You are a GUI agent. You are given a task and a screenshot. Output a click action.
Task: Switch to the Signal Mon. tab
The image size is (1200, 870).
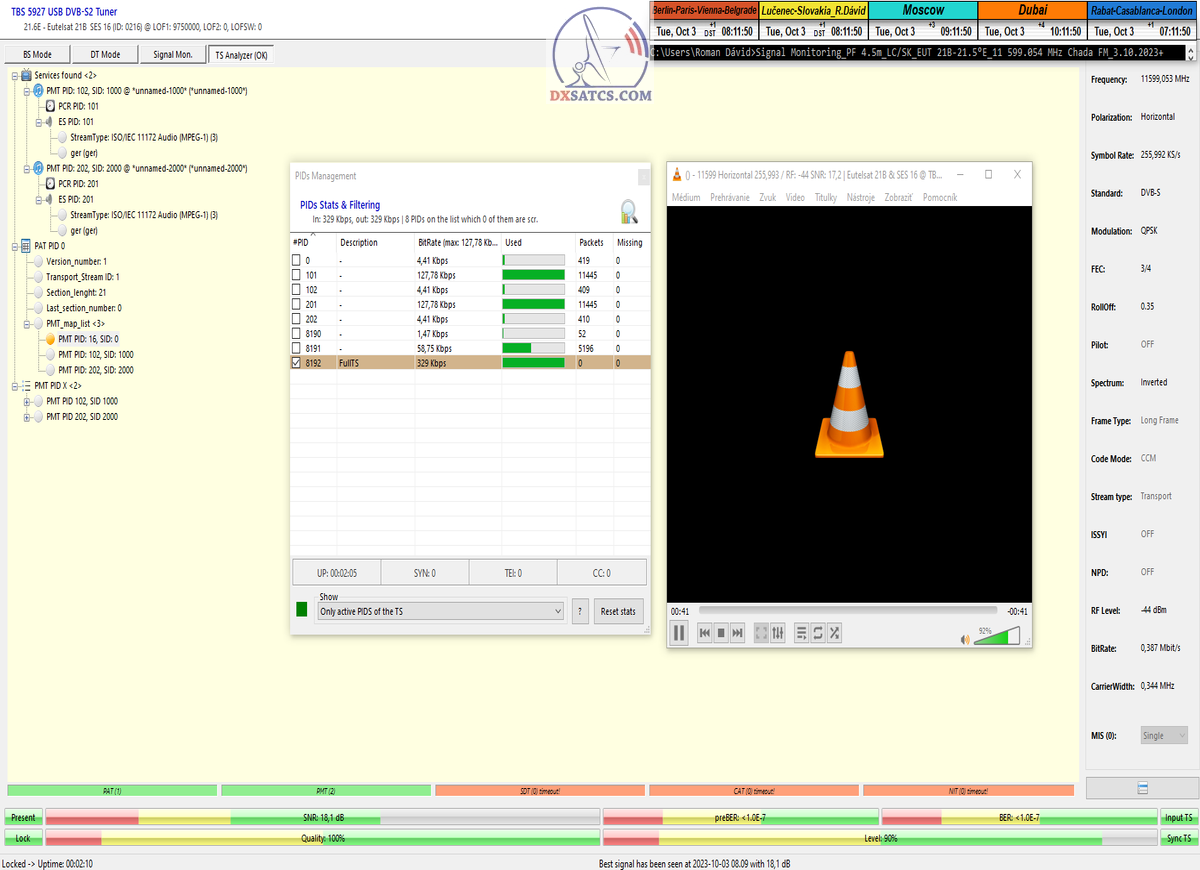tap(173, 55)
